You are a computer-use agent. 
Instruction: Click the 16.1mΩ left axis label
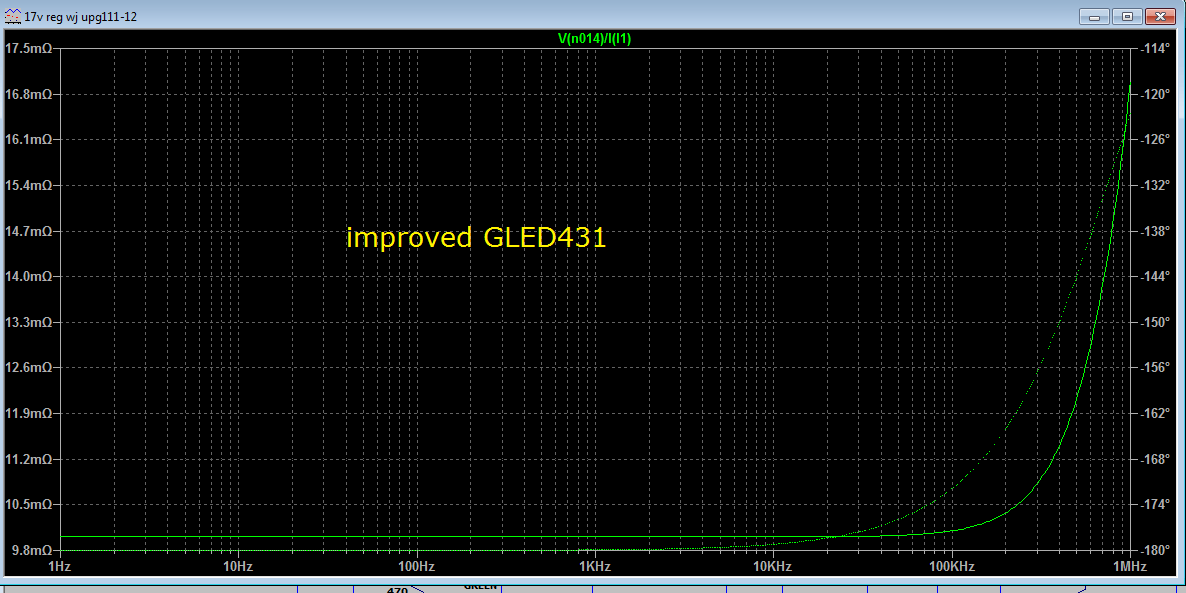[x=28, y=140]
